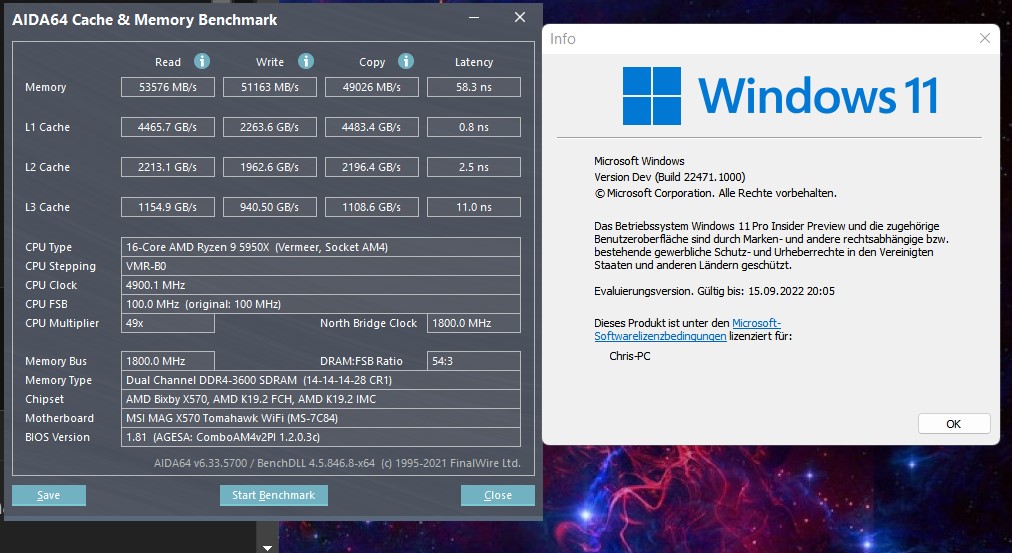Click L2 Cache Write value 1962.6 GB/s
The height and width of the screenshot is (553, 1012).
click(x=270, y=167)
